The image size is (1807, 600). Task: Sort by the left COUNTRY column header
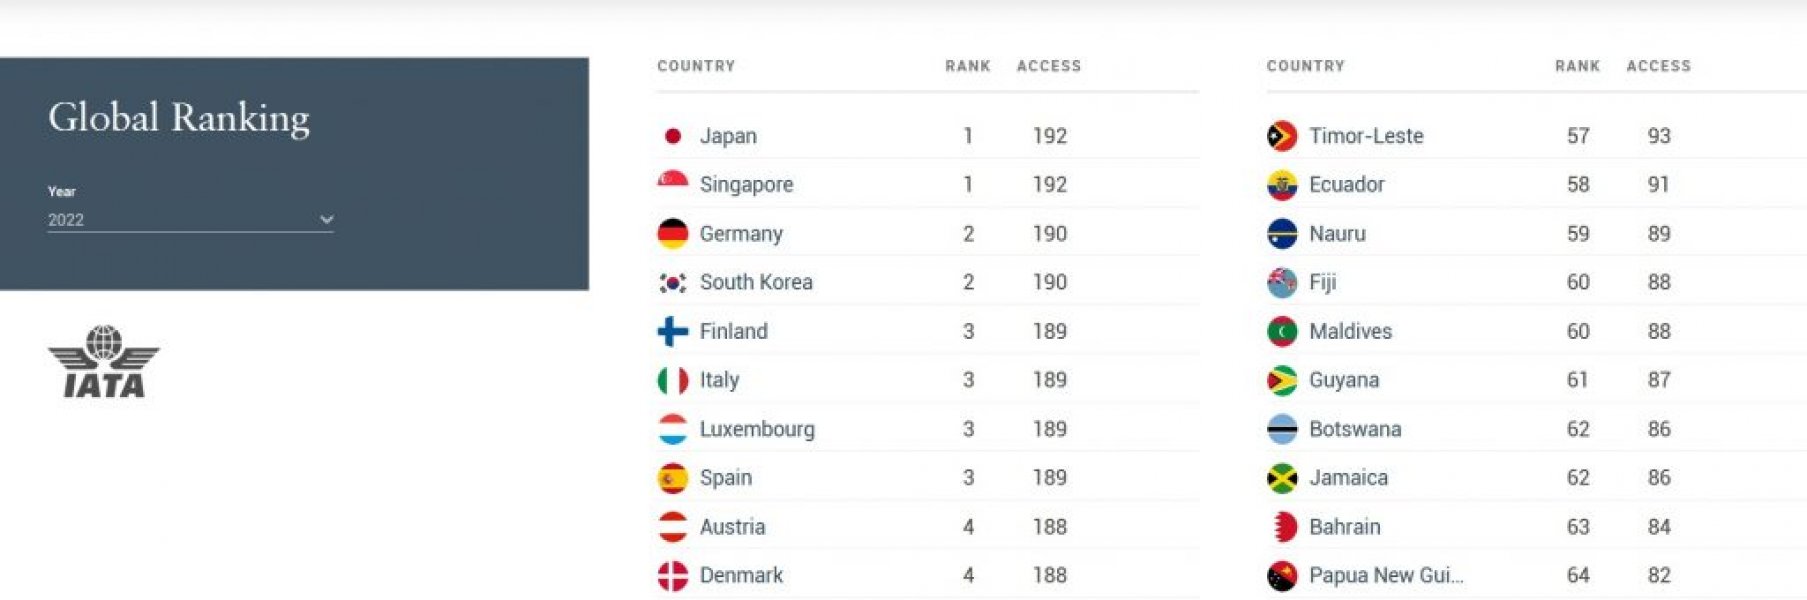tap(696, 66)
